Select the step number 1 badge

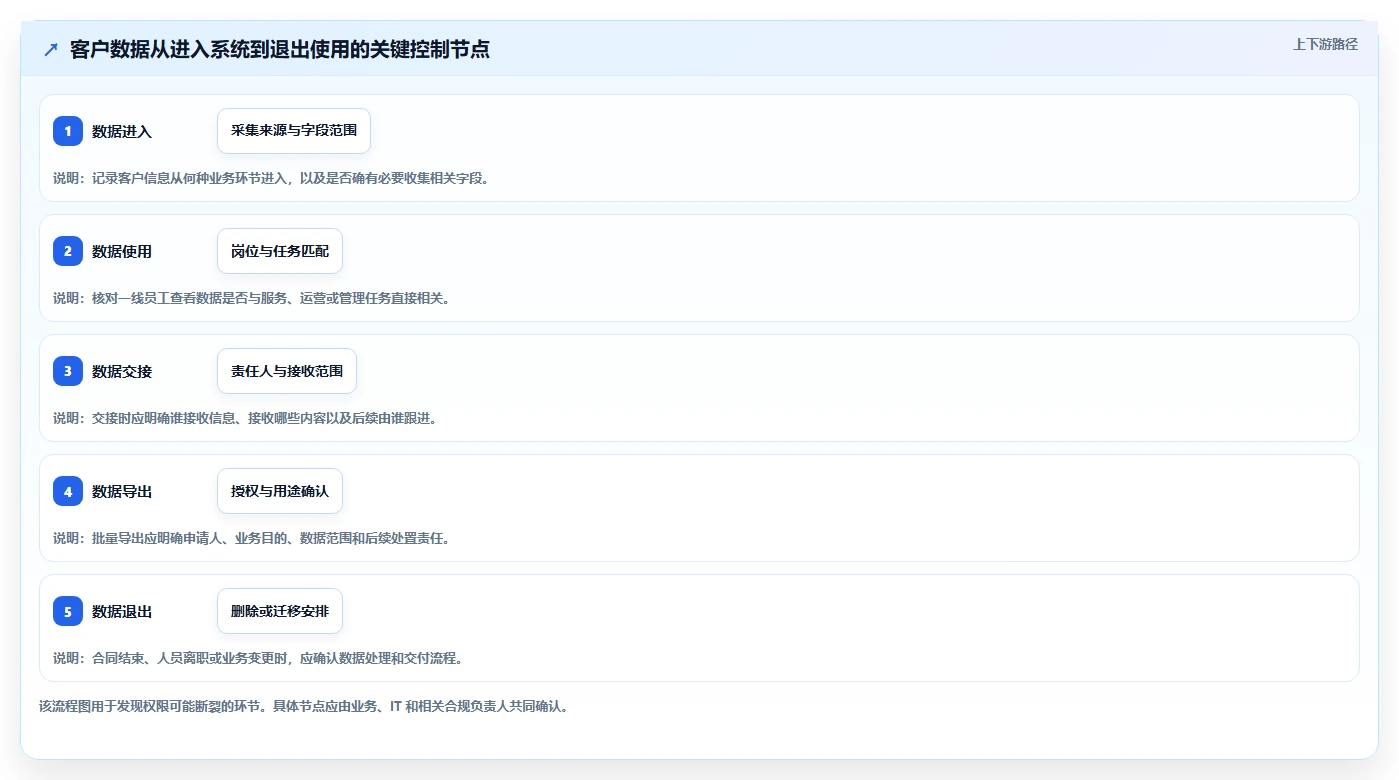point(68,131)
